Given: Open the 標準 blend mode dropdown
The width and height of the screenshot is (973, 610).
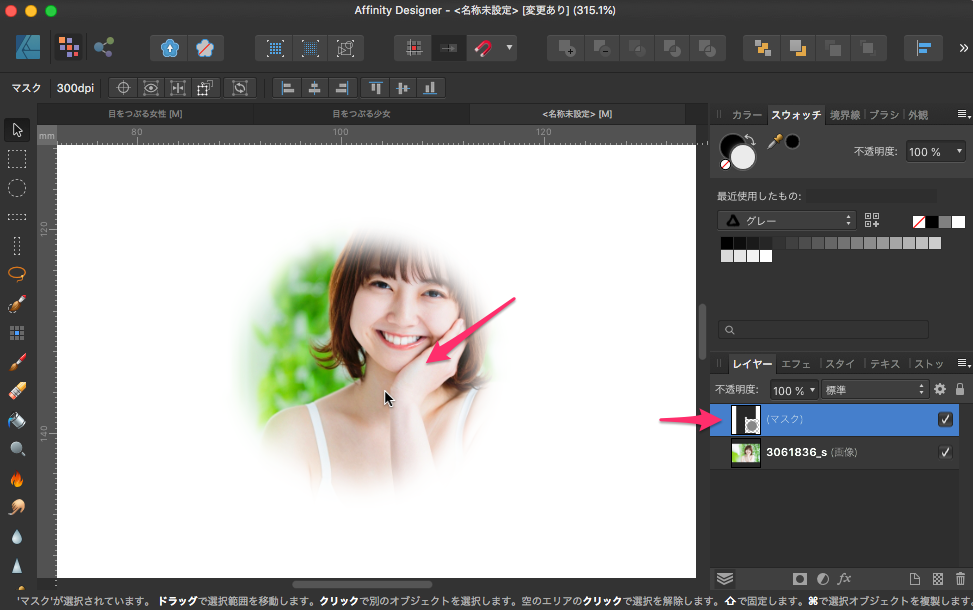Looking at the screenshot, I should (875, 389).
